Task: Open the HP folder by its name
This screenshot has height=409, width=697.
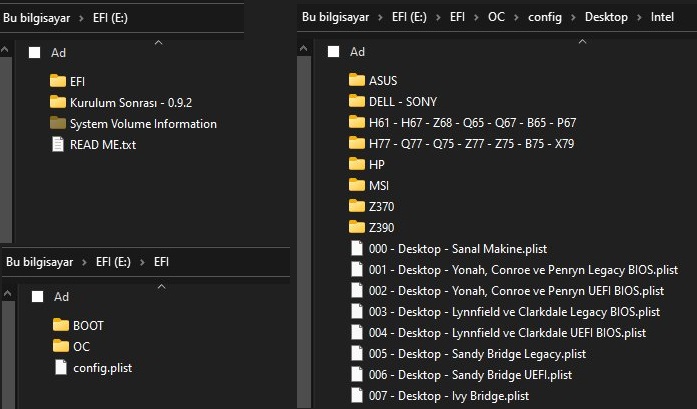Action: pos(377,165)
